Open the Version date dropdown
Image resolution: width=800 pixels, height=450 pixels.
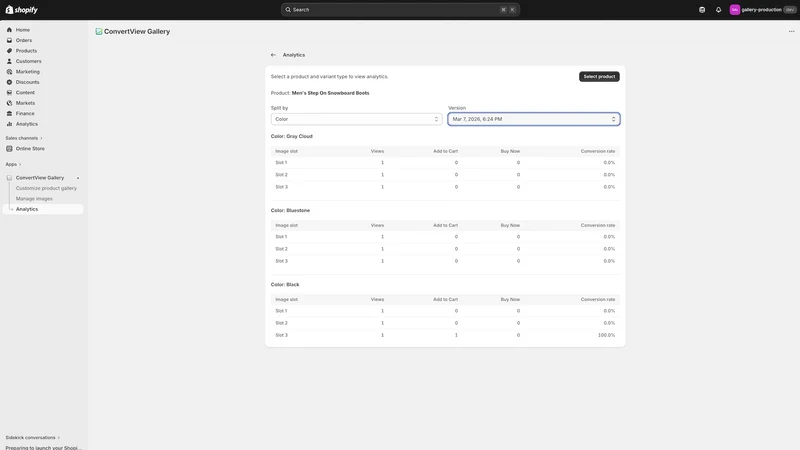[534, 119]
